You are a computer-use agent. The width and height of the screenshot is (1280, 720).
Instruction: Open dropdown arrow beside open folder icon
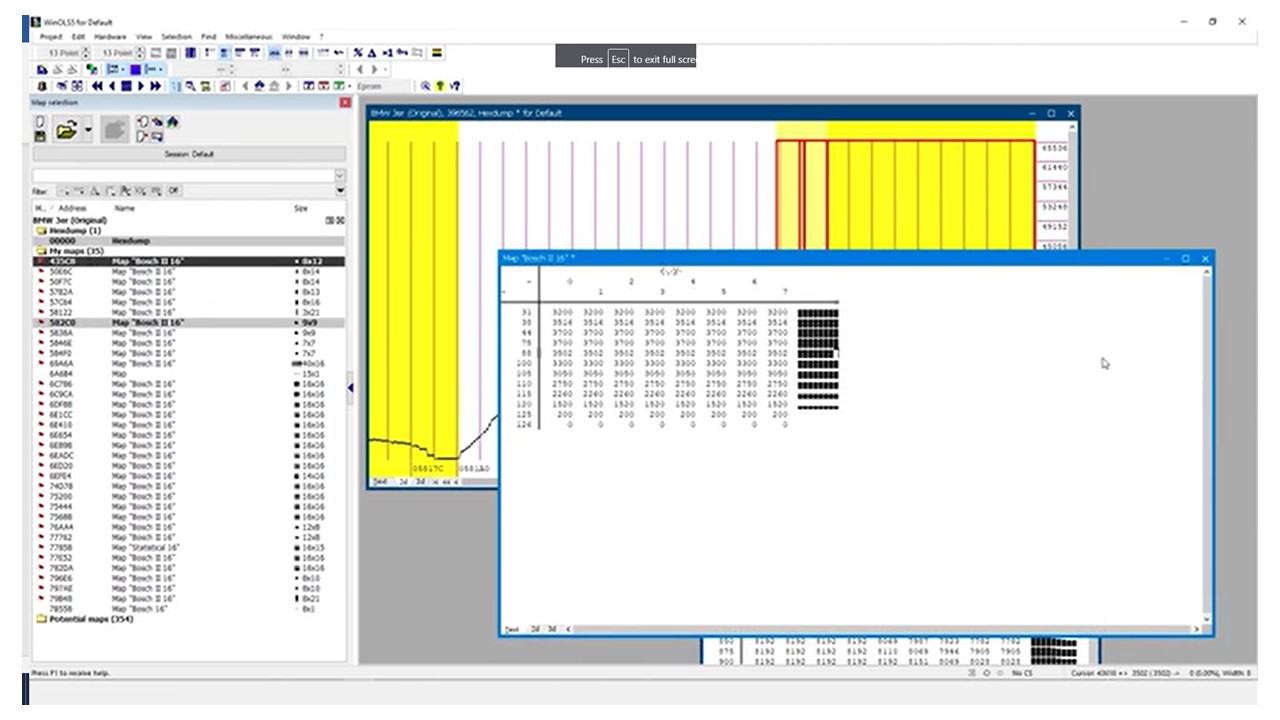coord(88,130)
